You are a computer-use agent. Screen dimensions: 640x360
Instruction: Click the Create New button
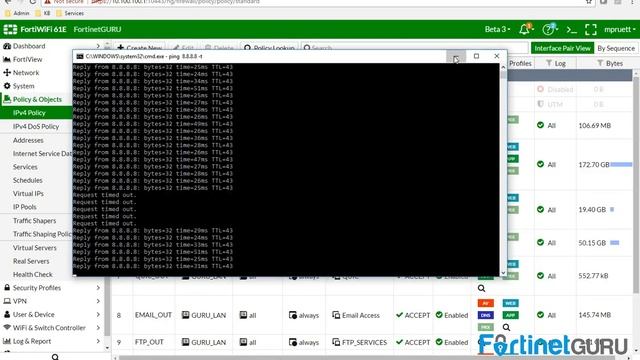[139, 48]
